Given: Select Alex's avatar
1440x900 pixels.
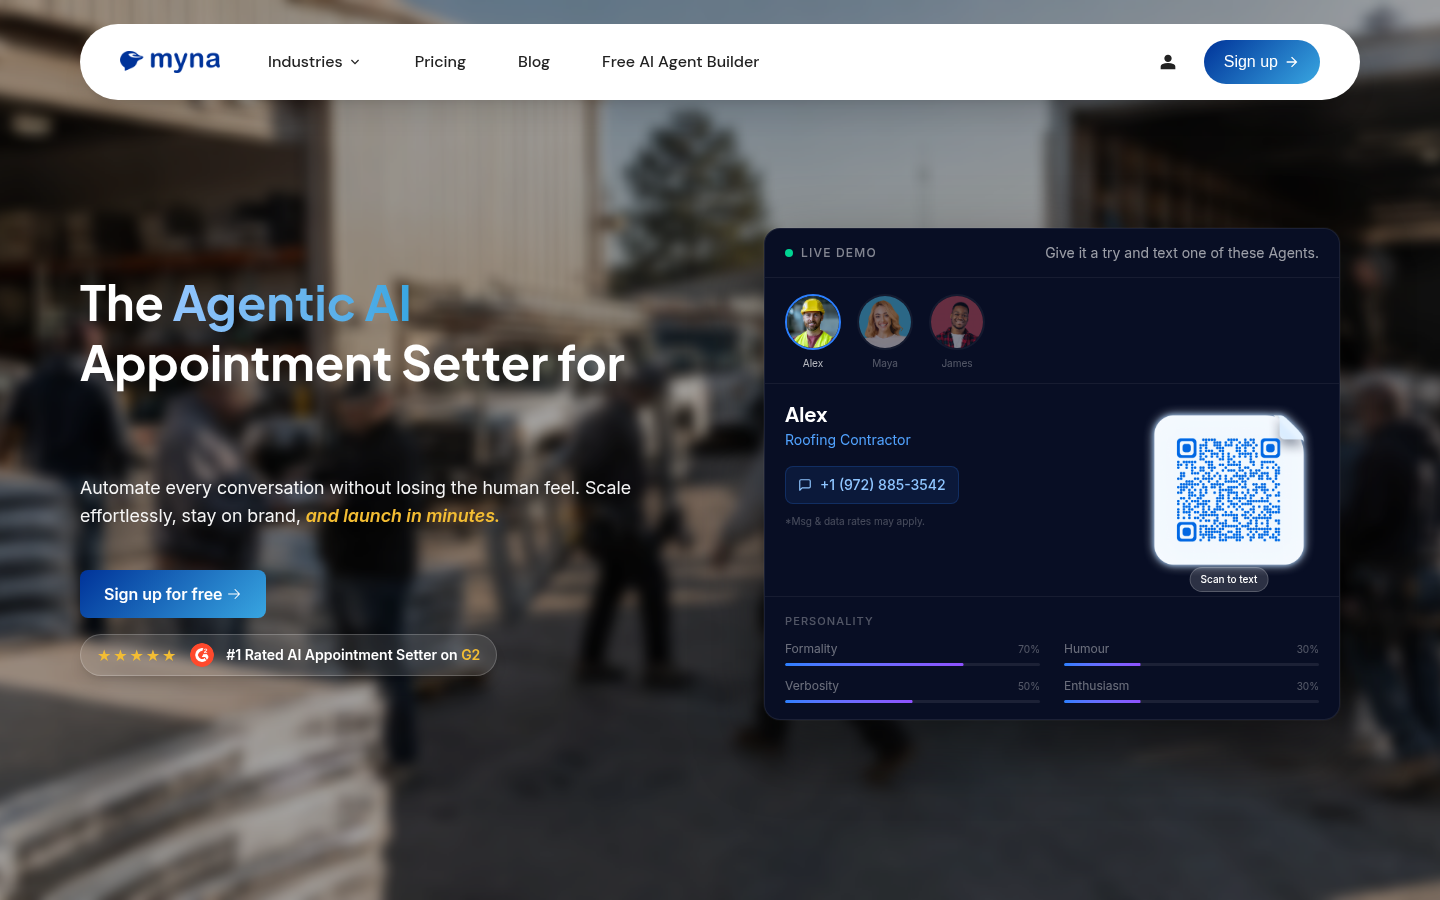Looking at the screenshot, I should (x=813, y=322).
